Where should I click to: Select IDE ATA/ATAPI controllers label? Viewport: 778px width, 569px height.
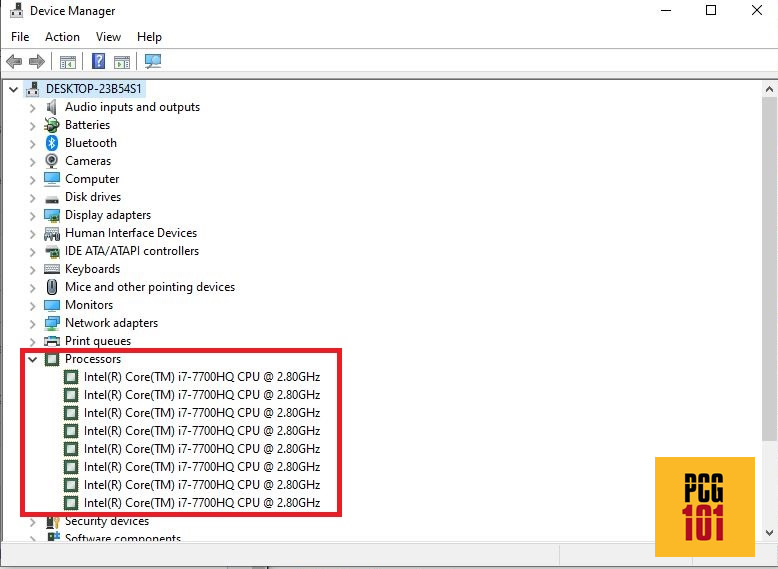[132, 251]
